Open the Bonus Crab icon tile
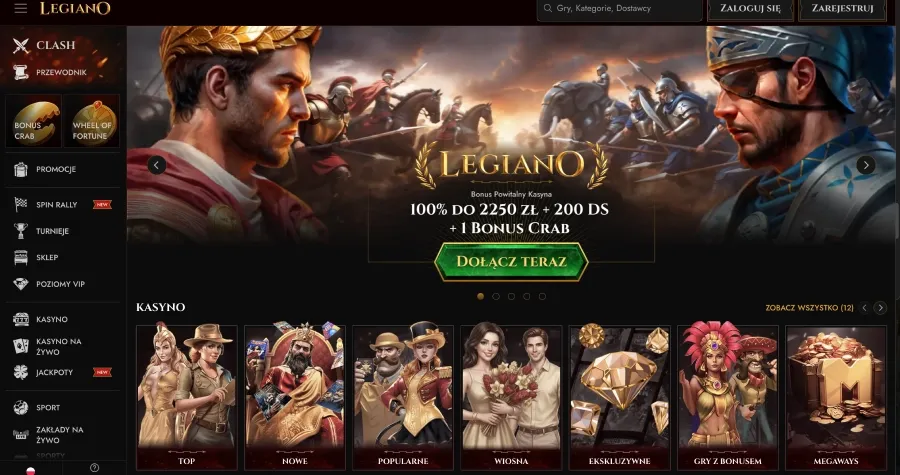This screenshot has width=900, height=475. coord(34,122)
